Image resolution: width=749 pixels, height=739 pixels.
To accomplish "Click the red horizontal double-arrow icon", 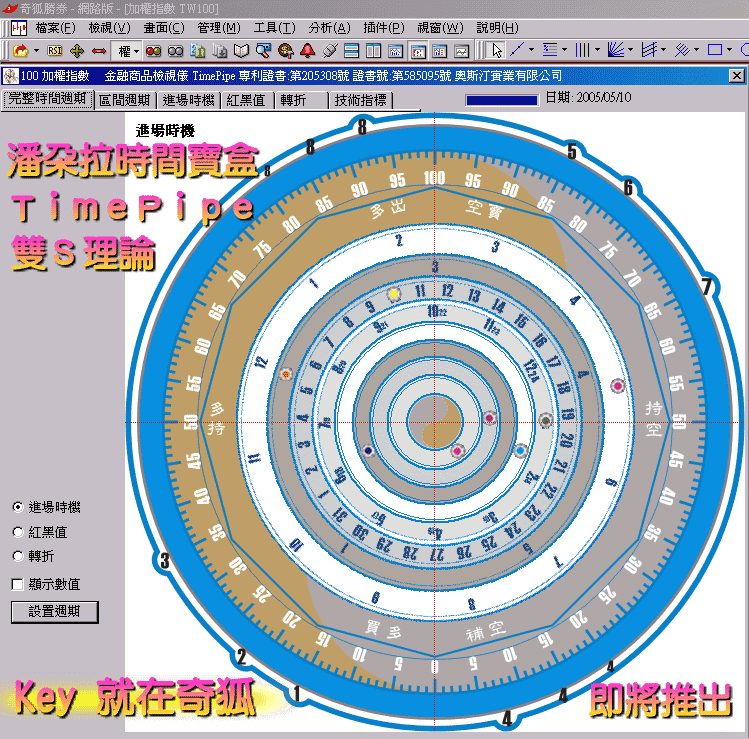I will [x=98, y=50].
